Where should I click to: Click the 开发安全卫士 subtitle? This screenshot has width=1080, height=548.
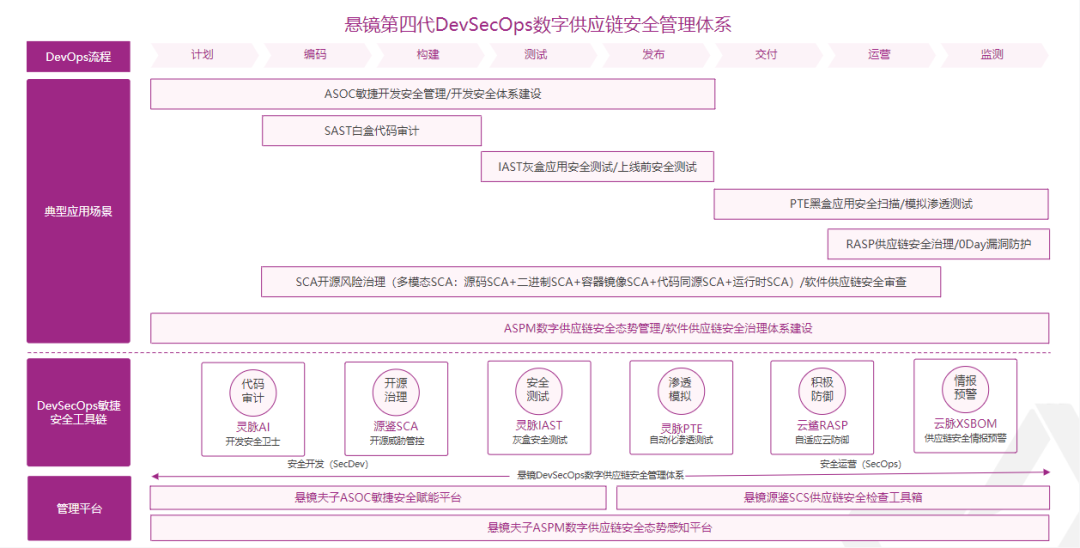click(x=253, y=442)
